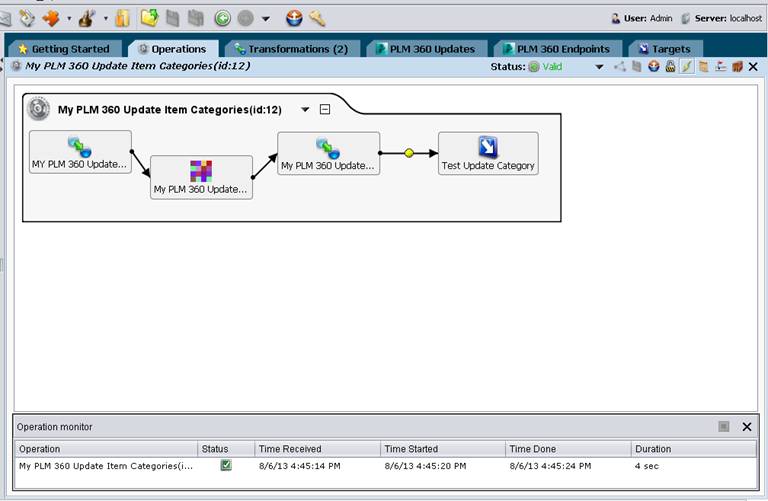Viewport: 768px width, 501px height.
Task: Select the Test Update Category target node
Action: (x=488, y=153)
